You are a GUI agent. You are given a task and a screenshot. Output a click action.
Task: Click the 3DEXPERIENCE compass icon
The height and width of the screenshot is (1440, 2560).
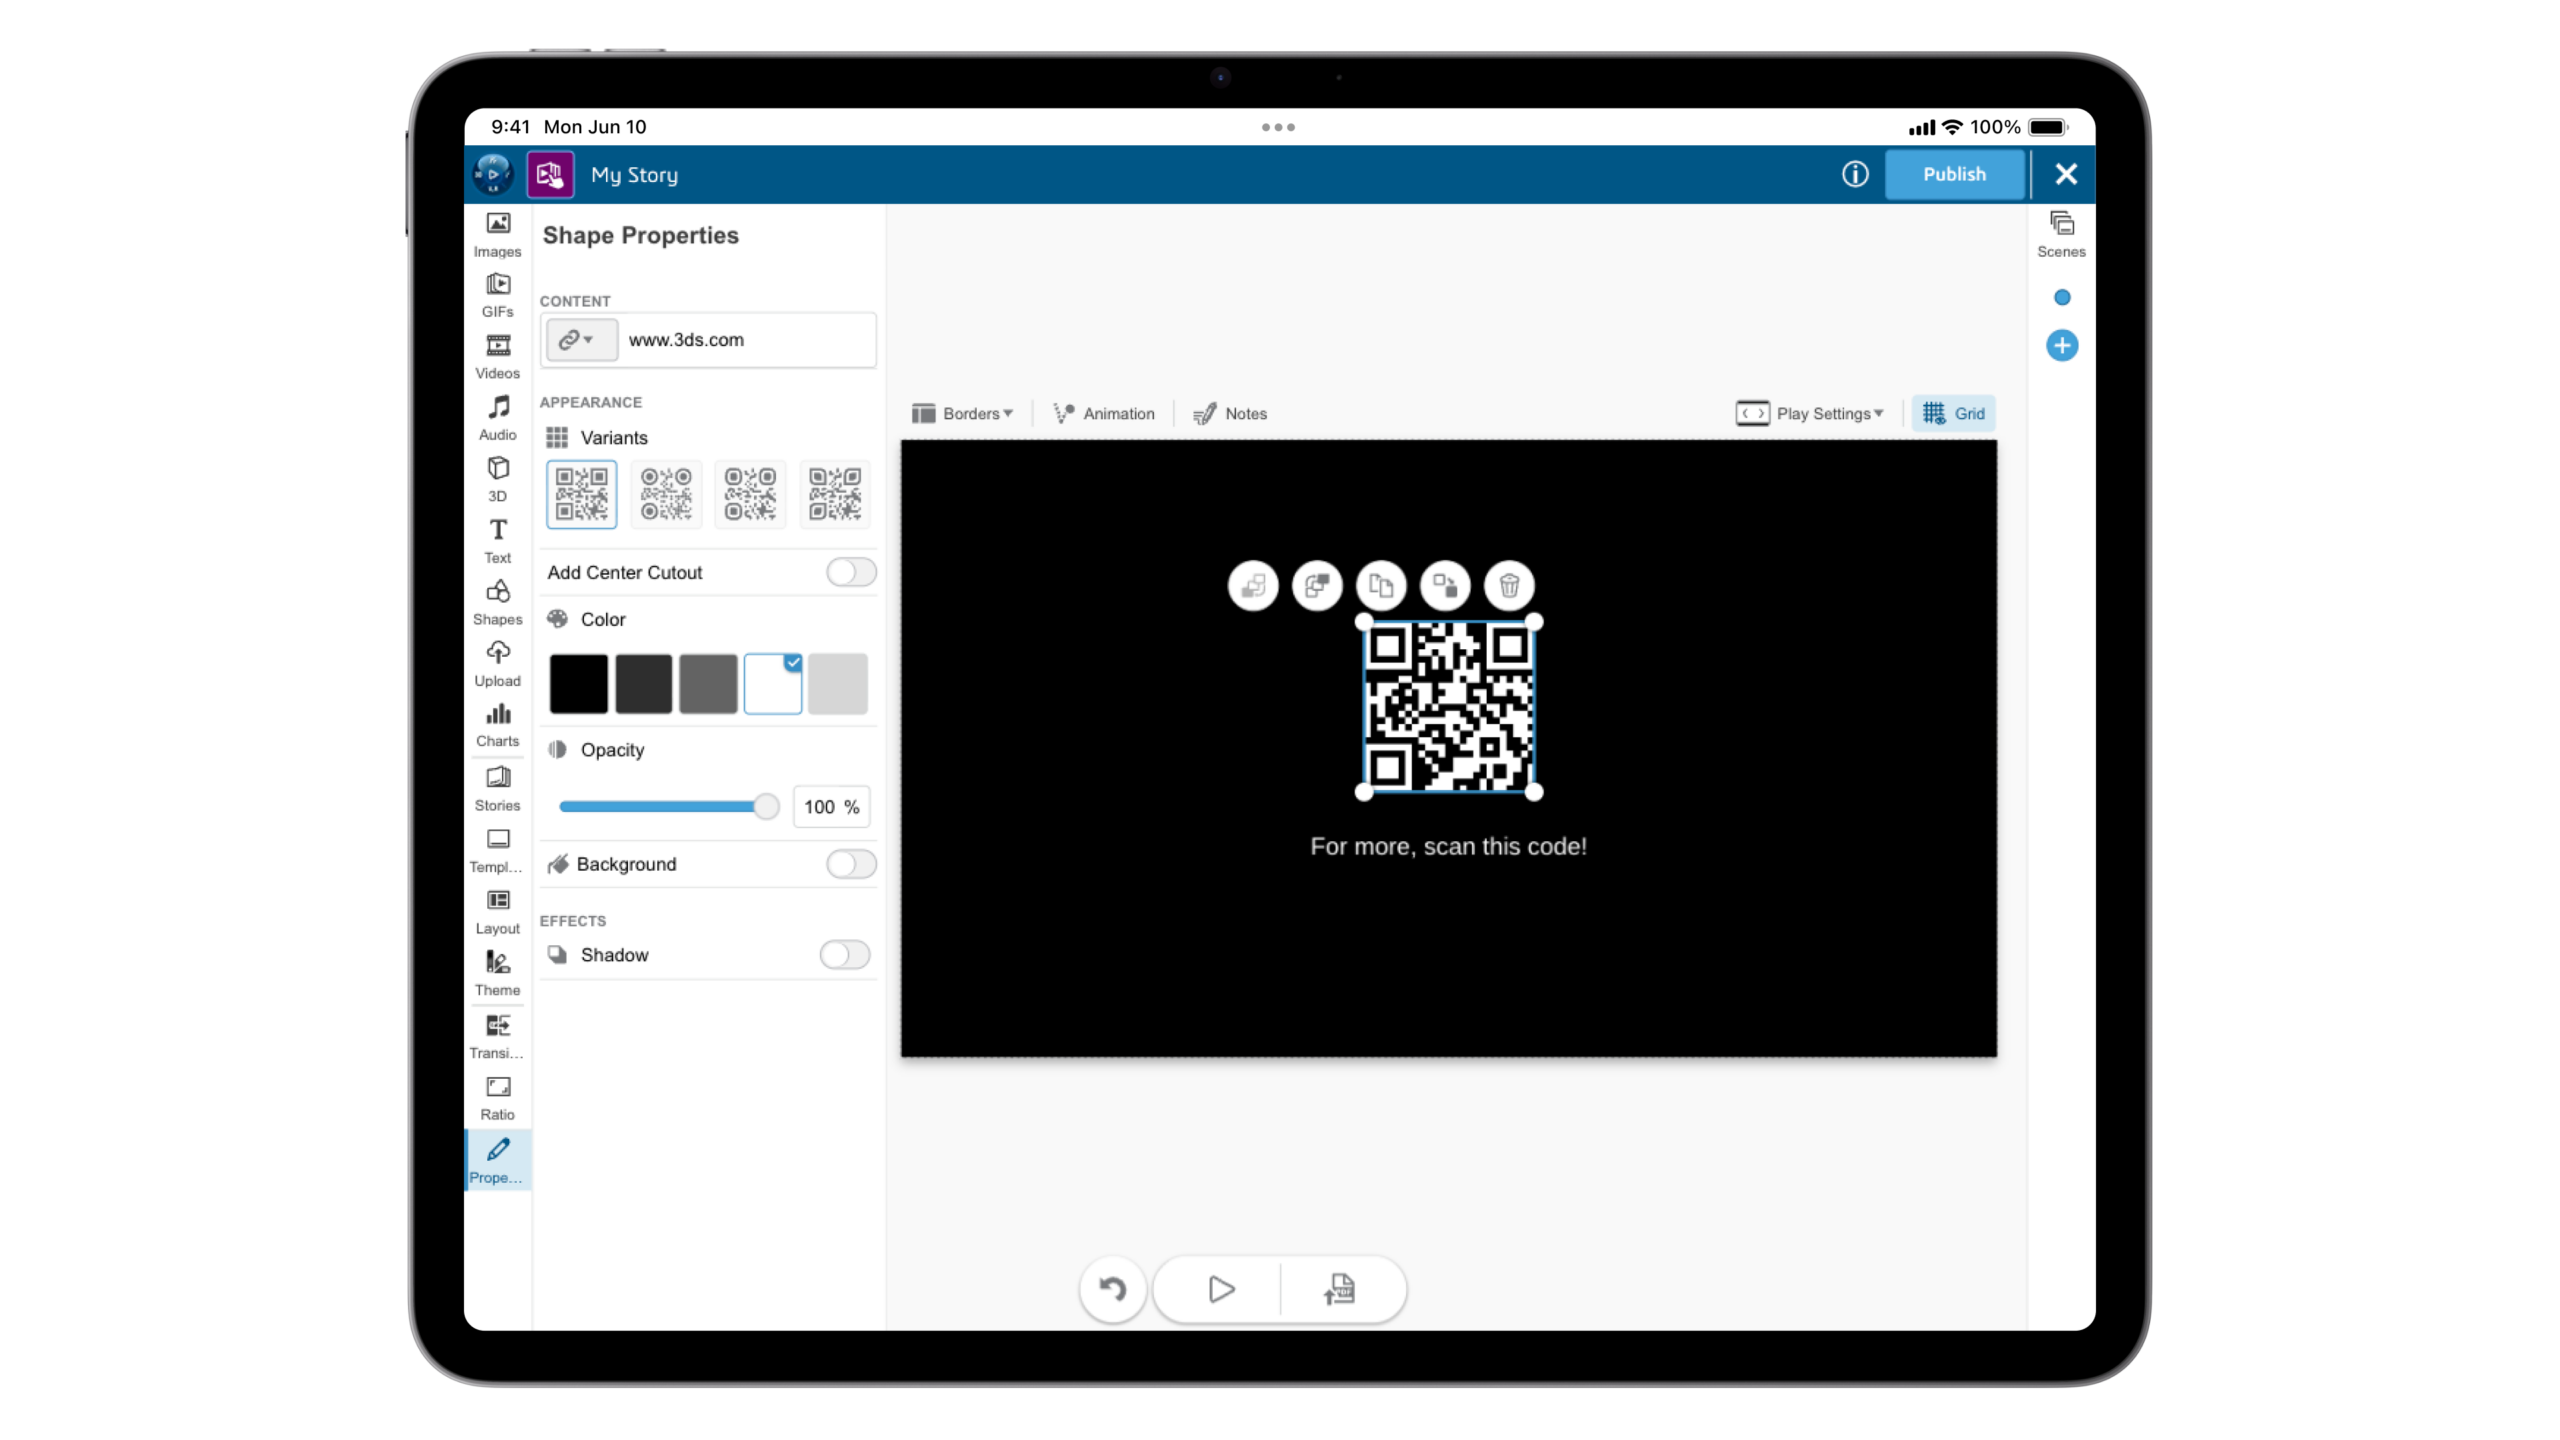click(492, 174)
